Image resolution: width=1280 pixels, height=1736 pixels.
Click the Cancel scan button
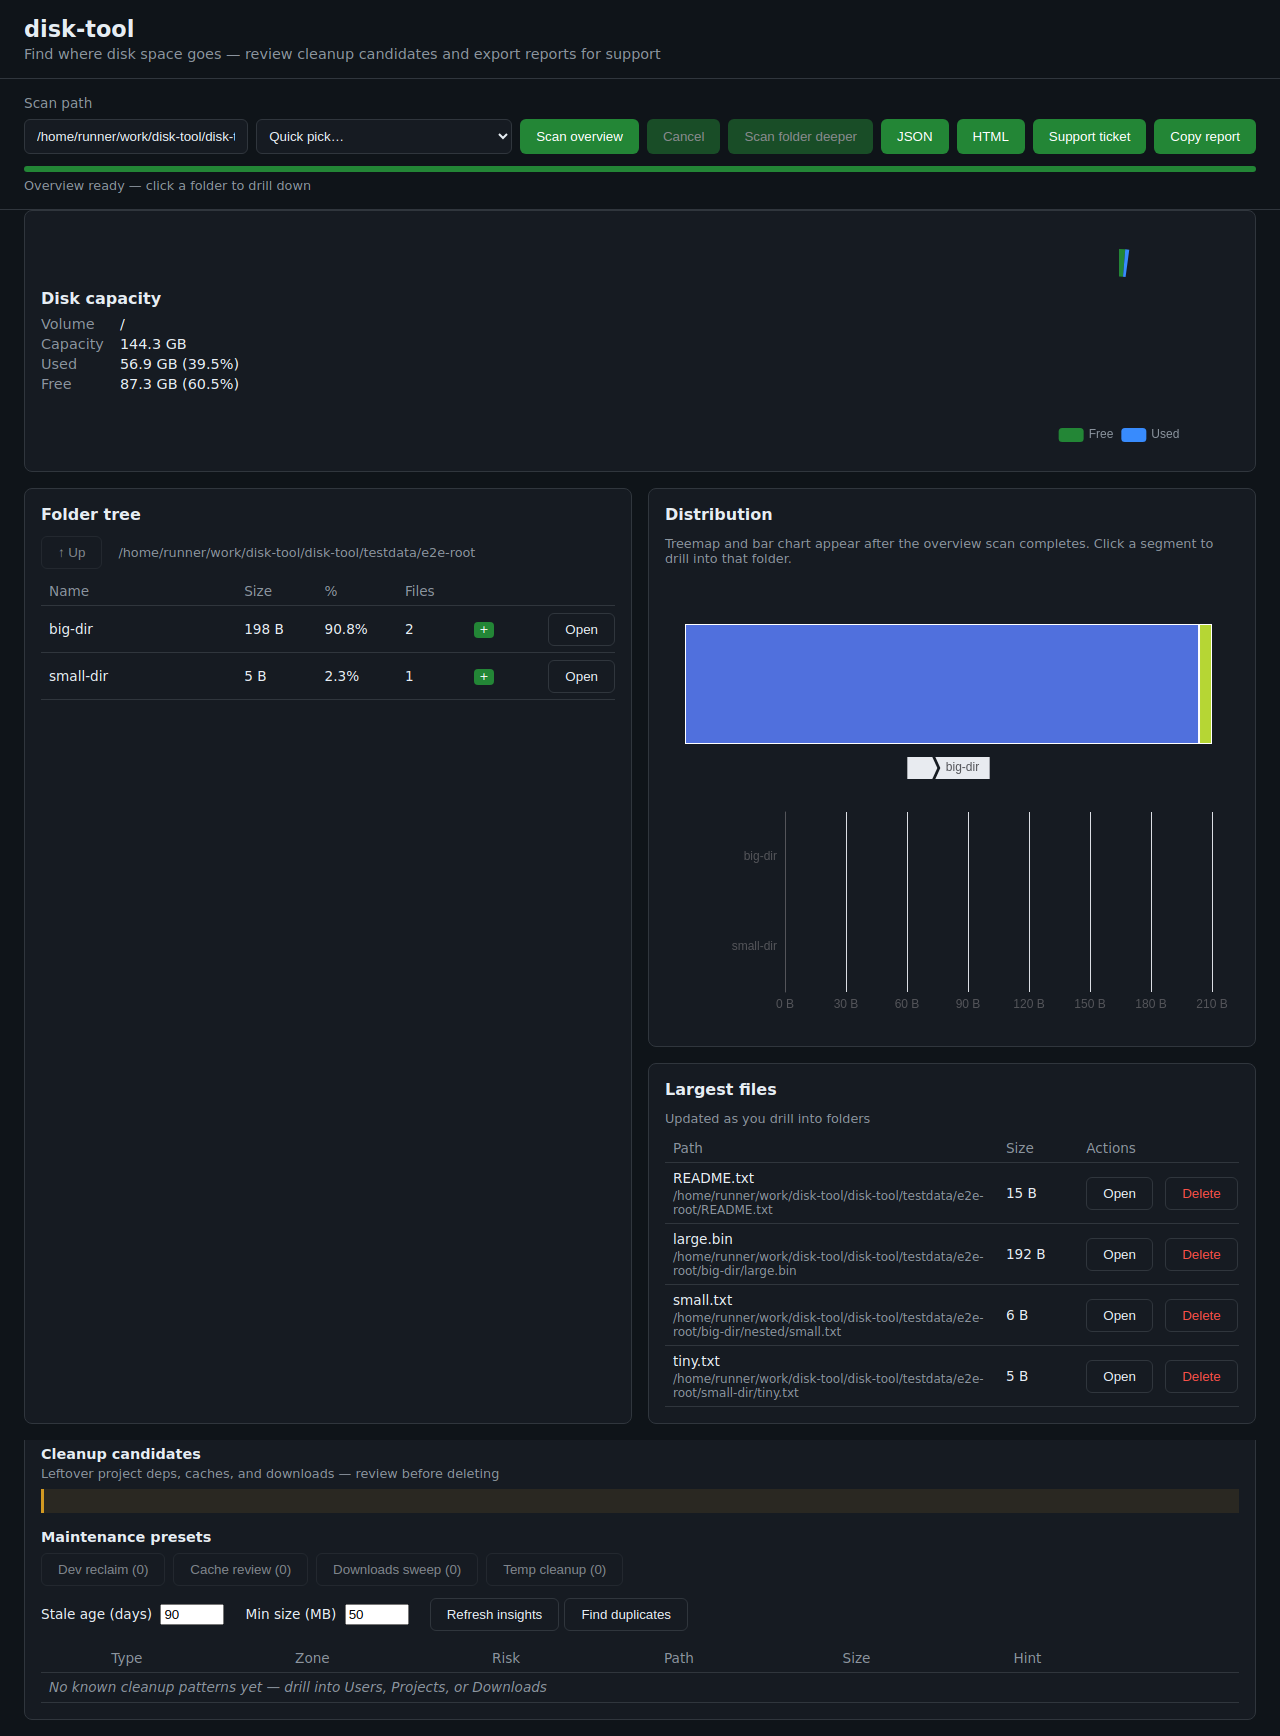(684, 137)
